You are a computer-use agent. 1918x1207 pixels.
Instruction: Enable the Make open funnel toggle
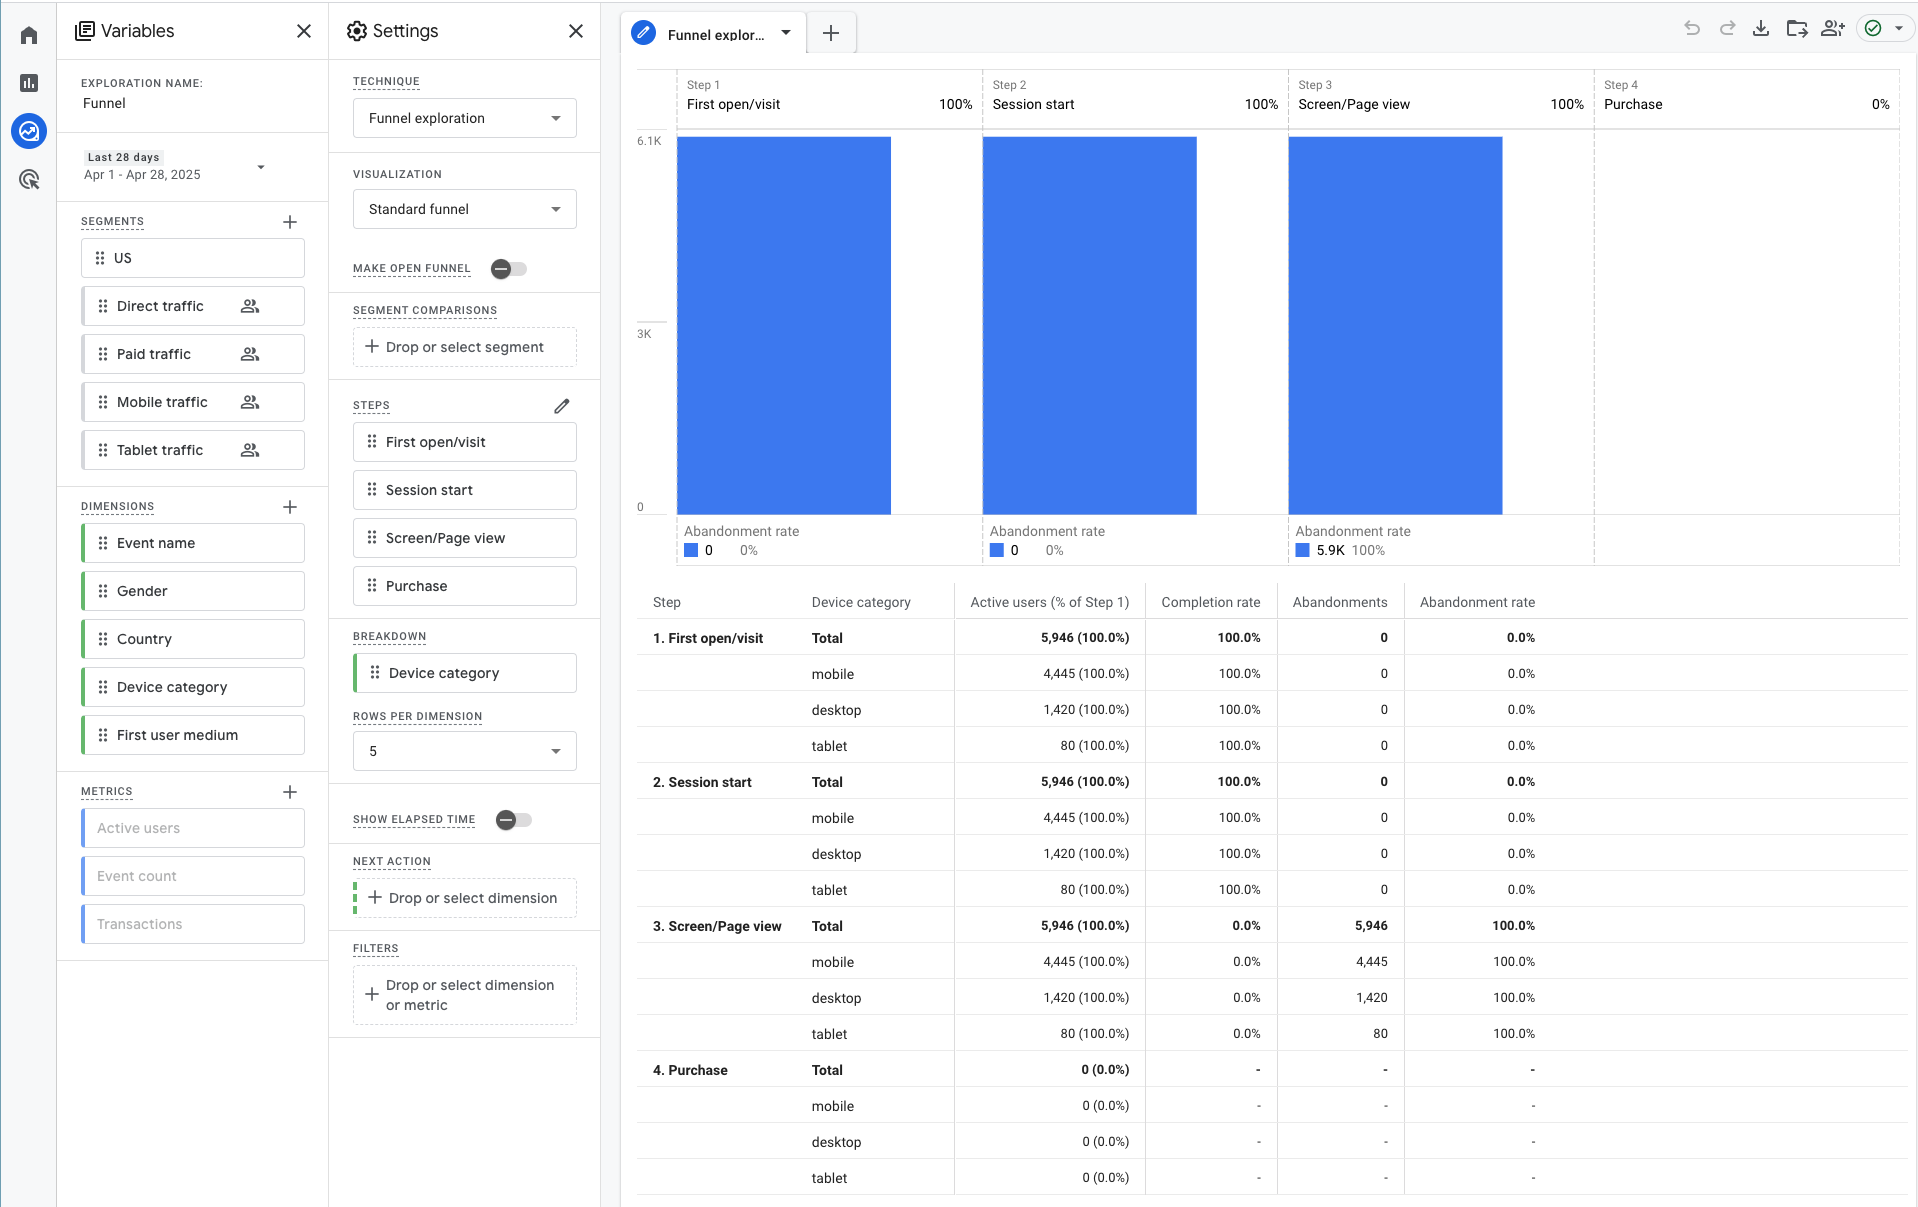507,268
